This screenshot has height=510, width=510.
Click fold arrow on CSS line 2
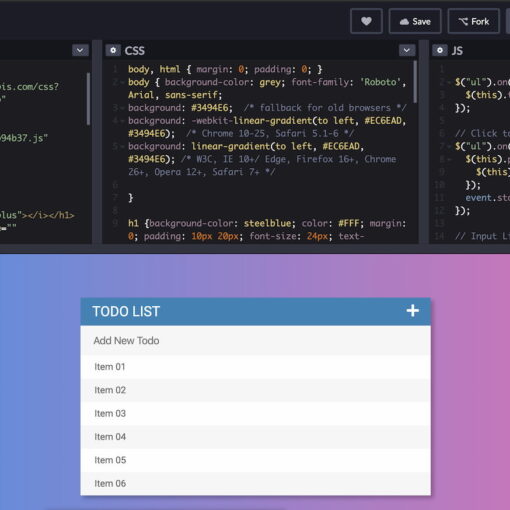point(122,82)
